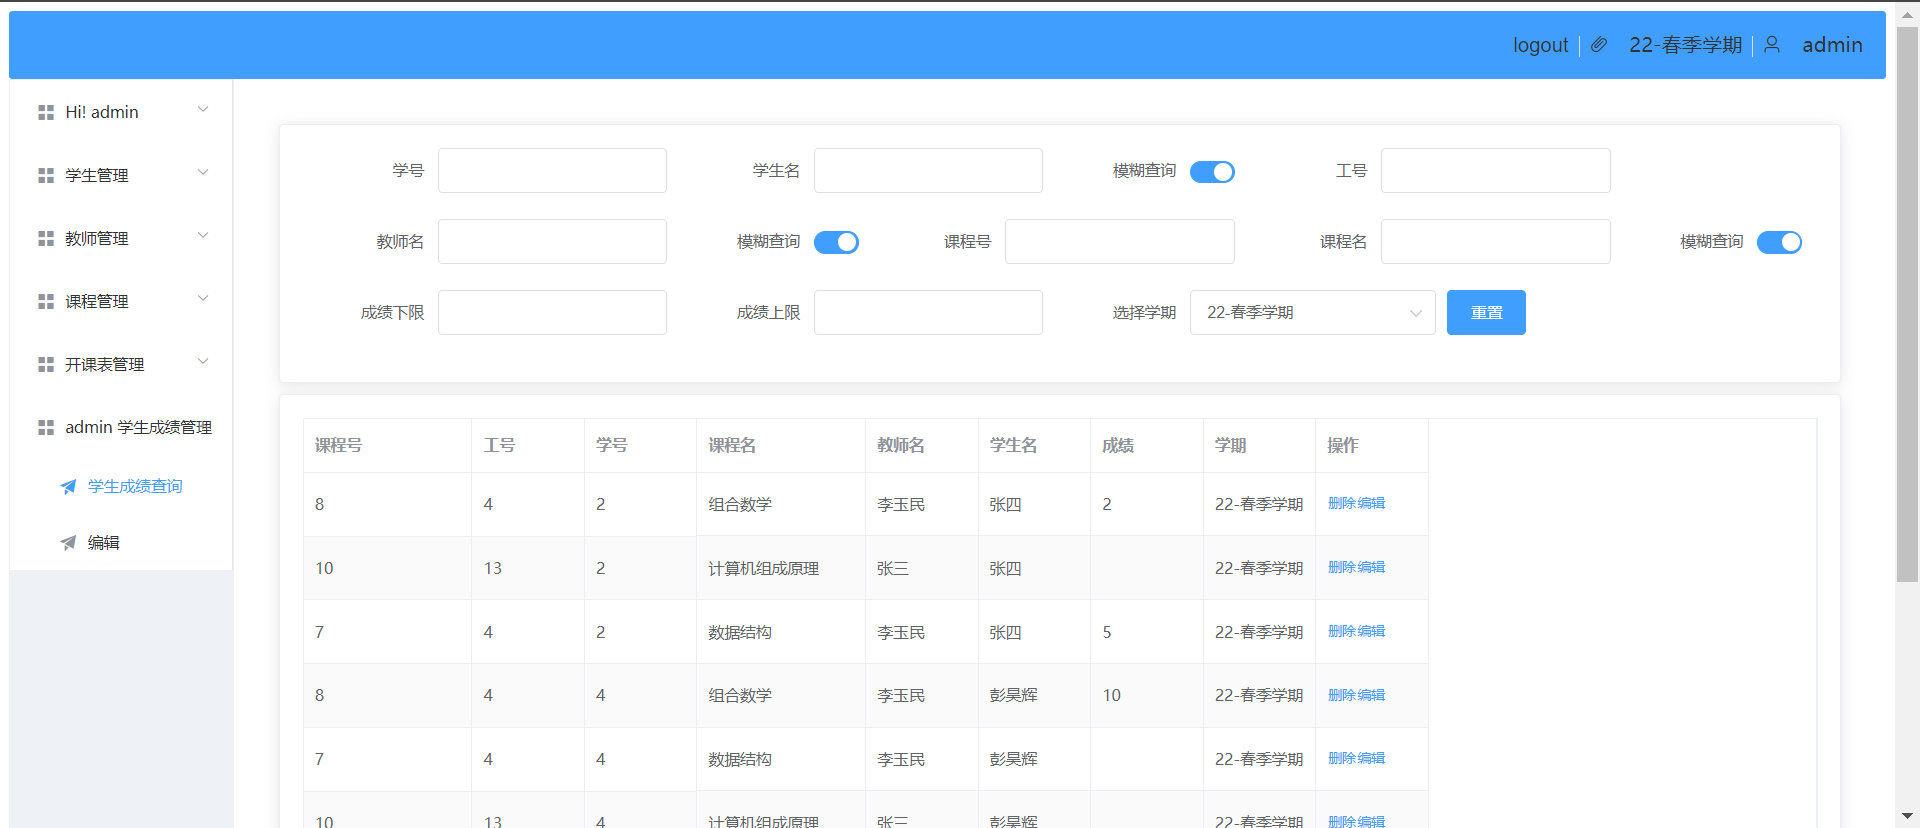Click the paper plane icon beside 学生成绩查询
The width and height of the screenshot is (1920, 828).
point(68,487)
